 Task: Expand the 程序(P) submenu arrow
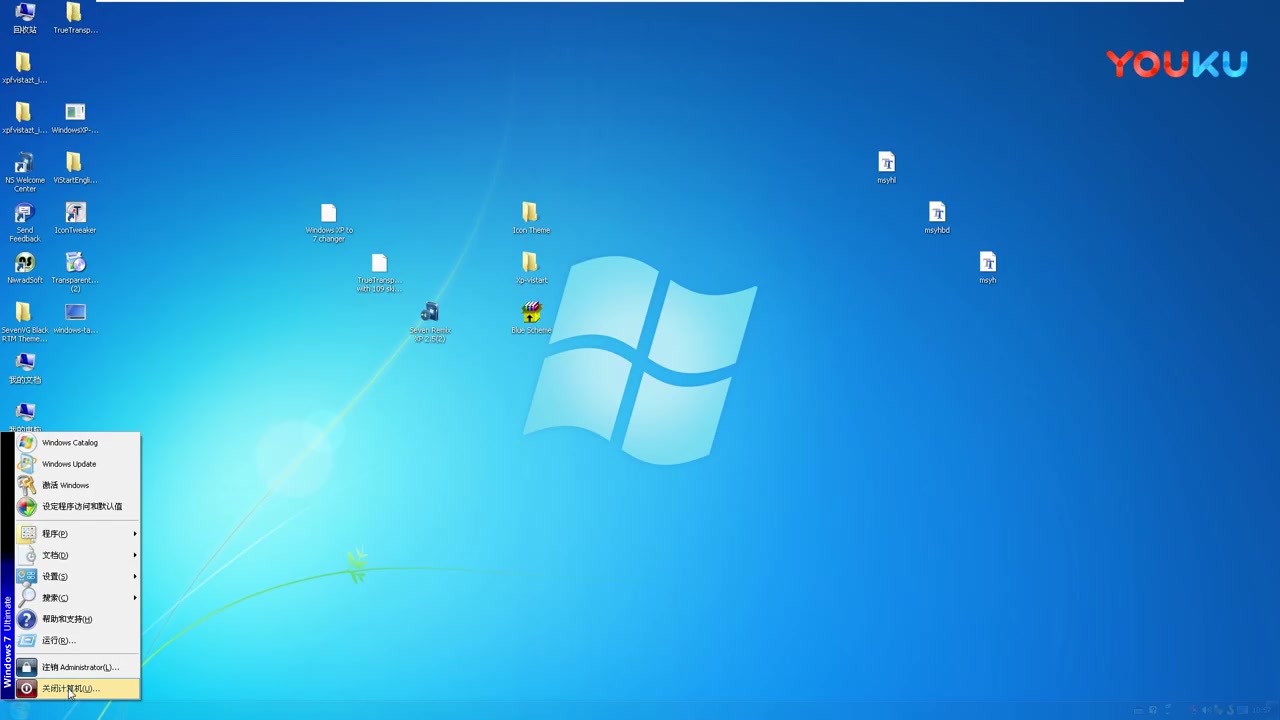pyautogui.click(x=135, y=534)
